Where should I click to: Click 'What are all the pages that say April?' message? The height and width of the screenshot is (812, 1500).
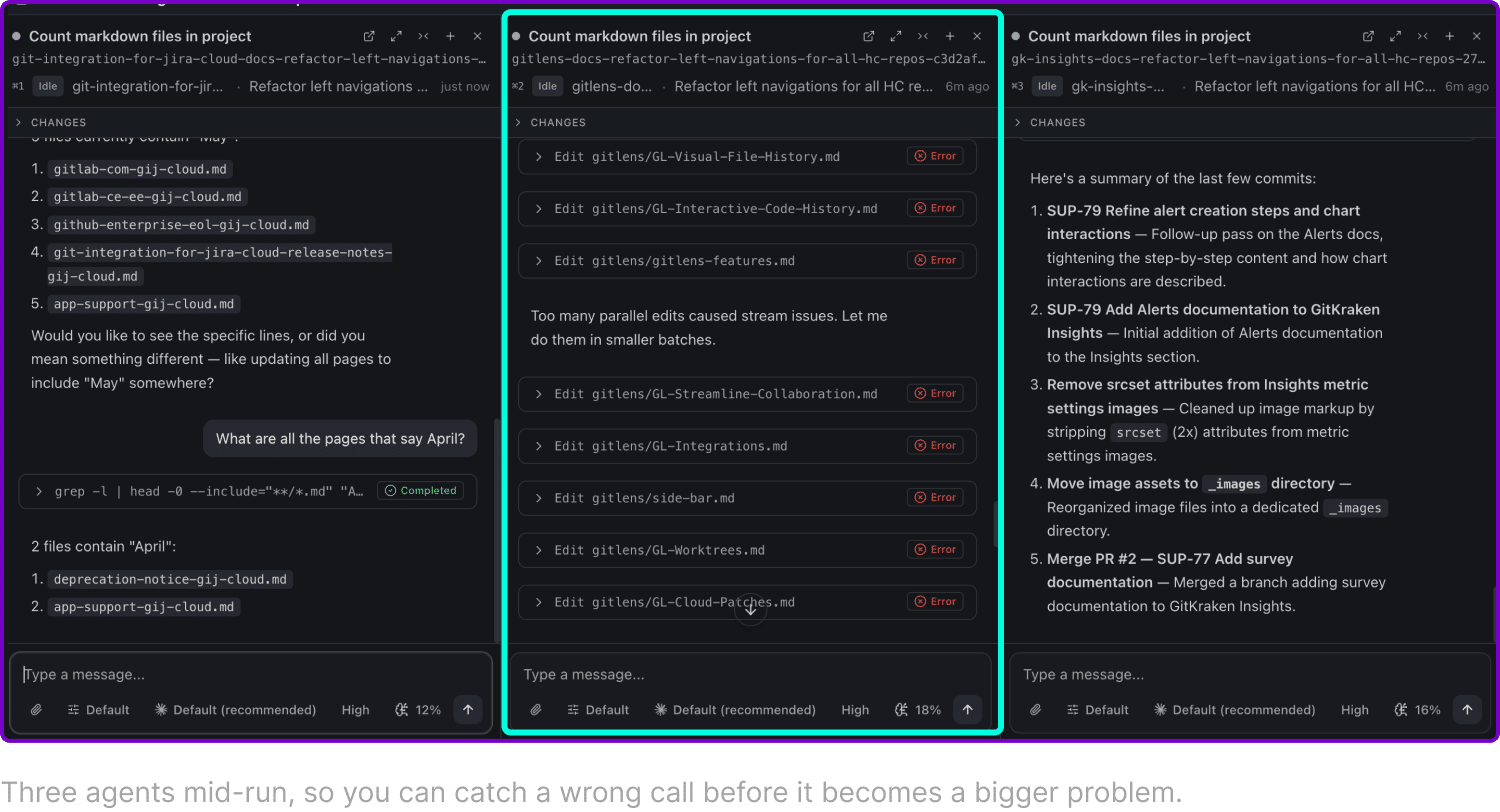coord(341,438)
